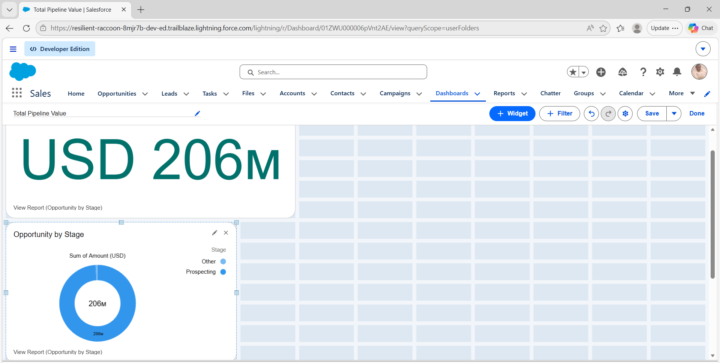The height and width of the screenshot is (363, 720).
Task: Open the notifications bell
Action: pyautogui.click(x=677, y=72)
